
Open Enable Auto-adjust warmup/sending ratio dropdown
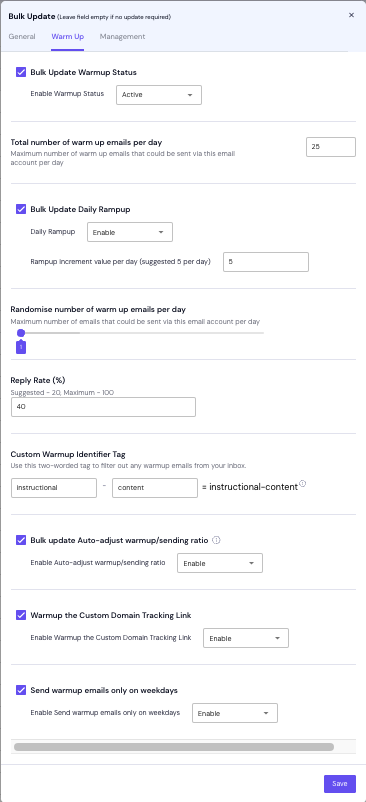[220, 563]
